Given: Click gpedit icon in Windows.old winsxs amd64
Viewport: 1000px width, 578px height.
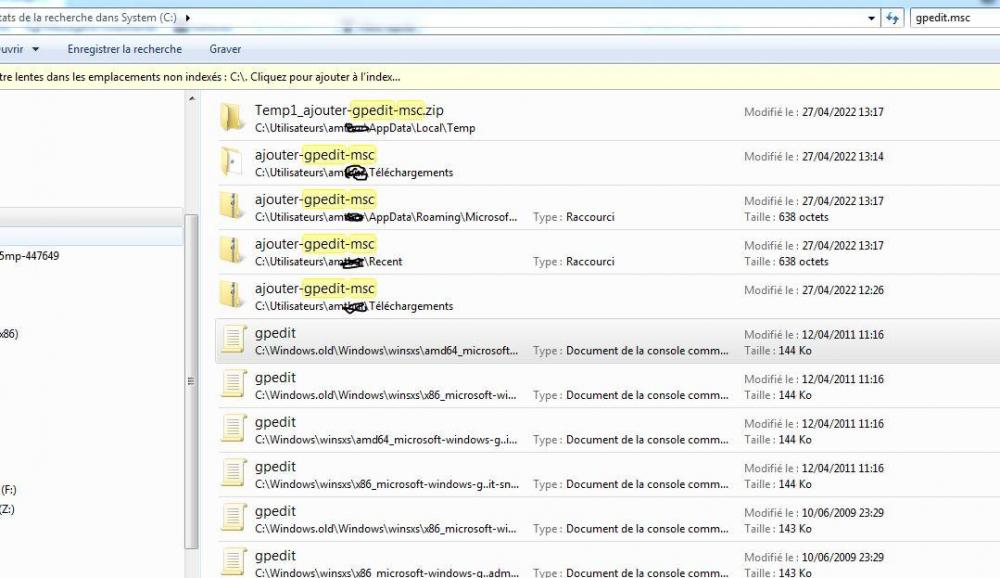Looking at the screenshot, I should coord(233,341).
